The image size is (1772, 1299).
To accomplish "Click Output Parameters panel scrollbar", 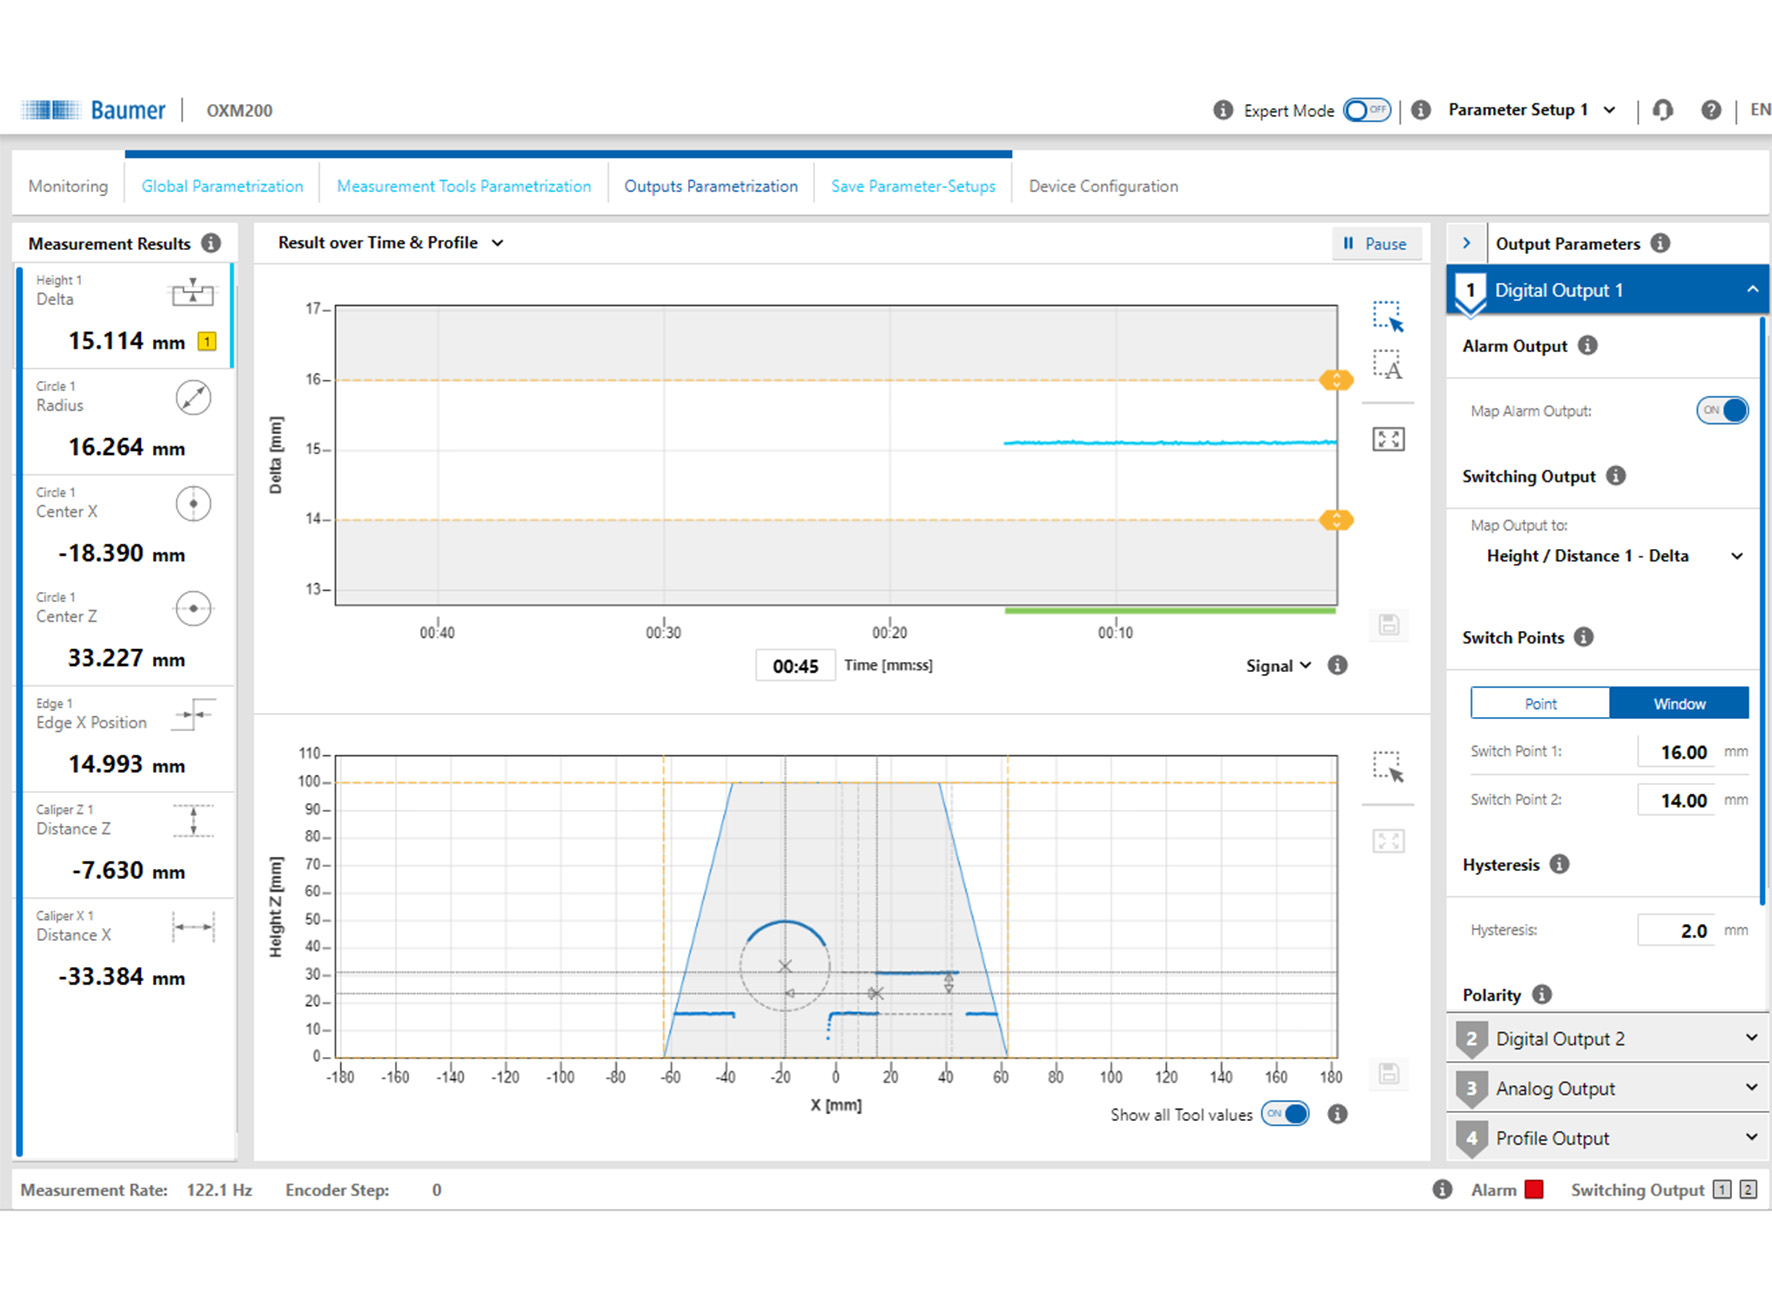I will (x=1763, y=611).
